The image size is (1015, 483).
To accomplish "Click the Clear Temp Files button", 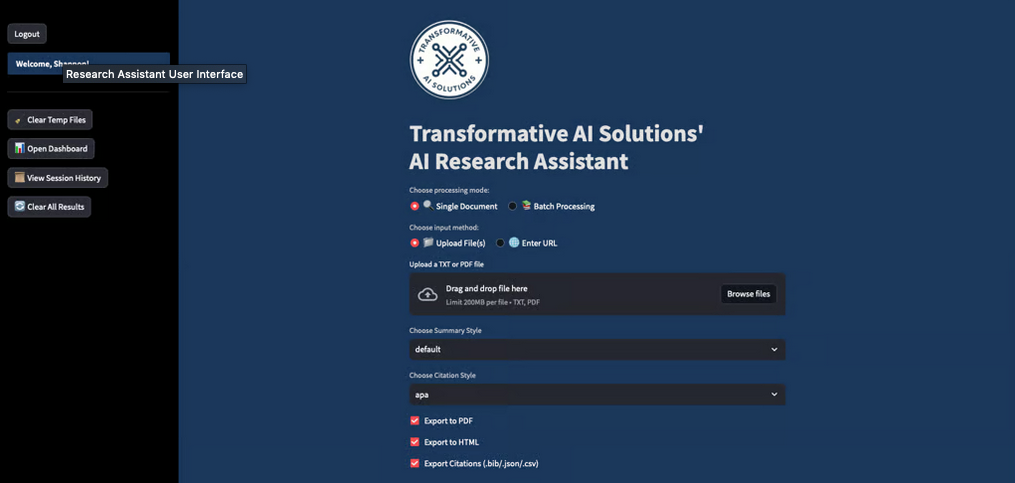I will click(50, 120).
